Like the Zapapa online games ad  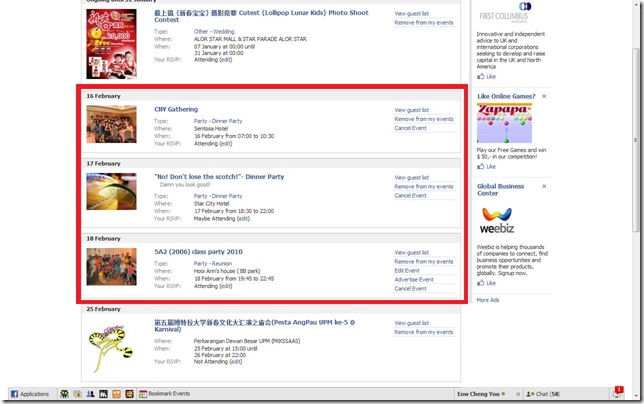[487, 167]
